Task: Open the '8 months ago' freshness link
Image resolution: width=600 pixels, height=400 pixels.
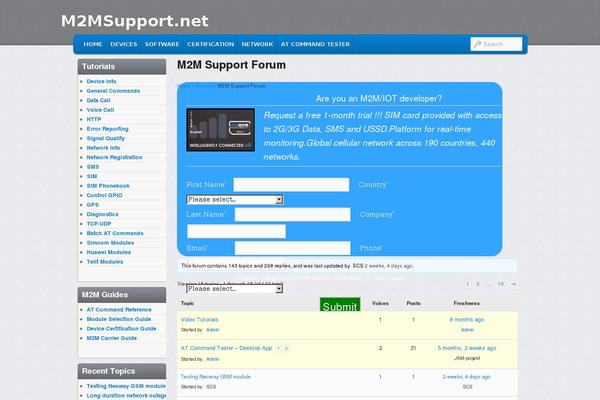Action: (467, 320)
